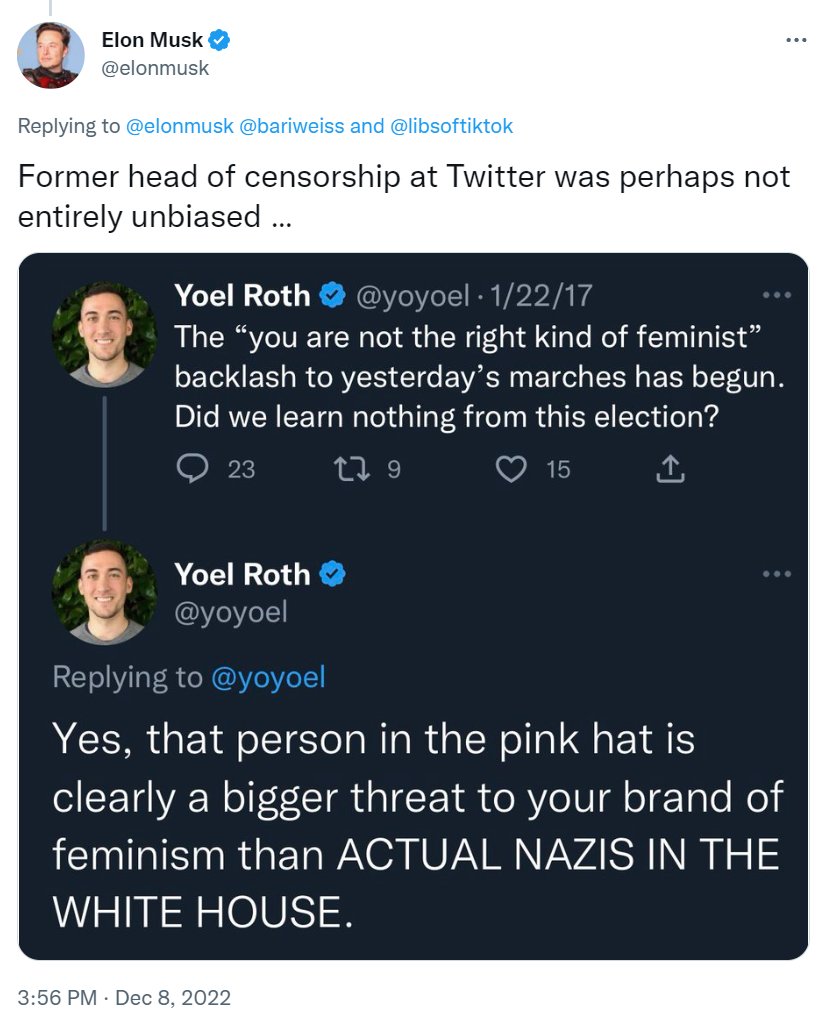Screen dimensions: 827x1024
Task: Click the @yoyoel mention in Replying to
Action: [268, 677]
